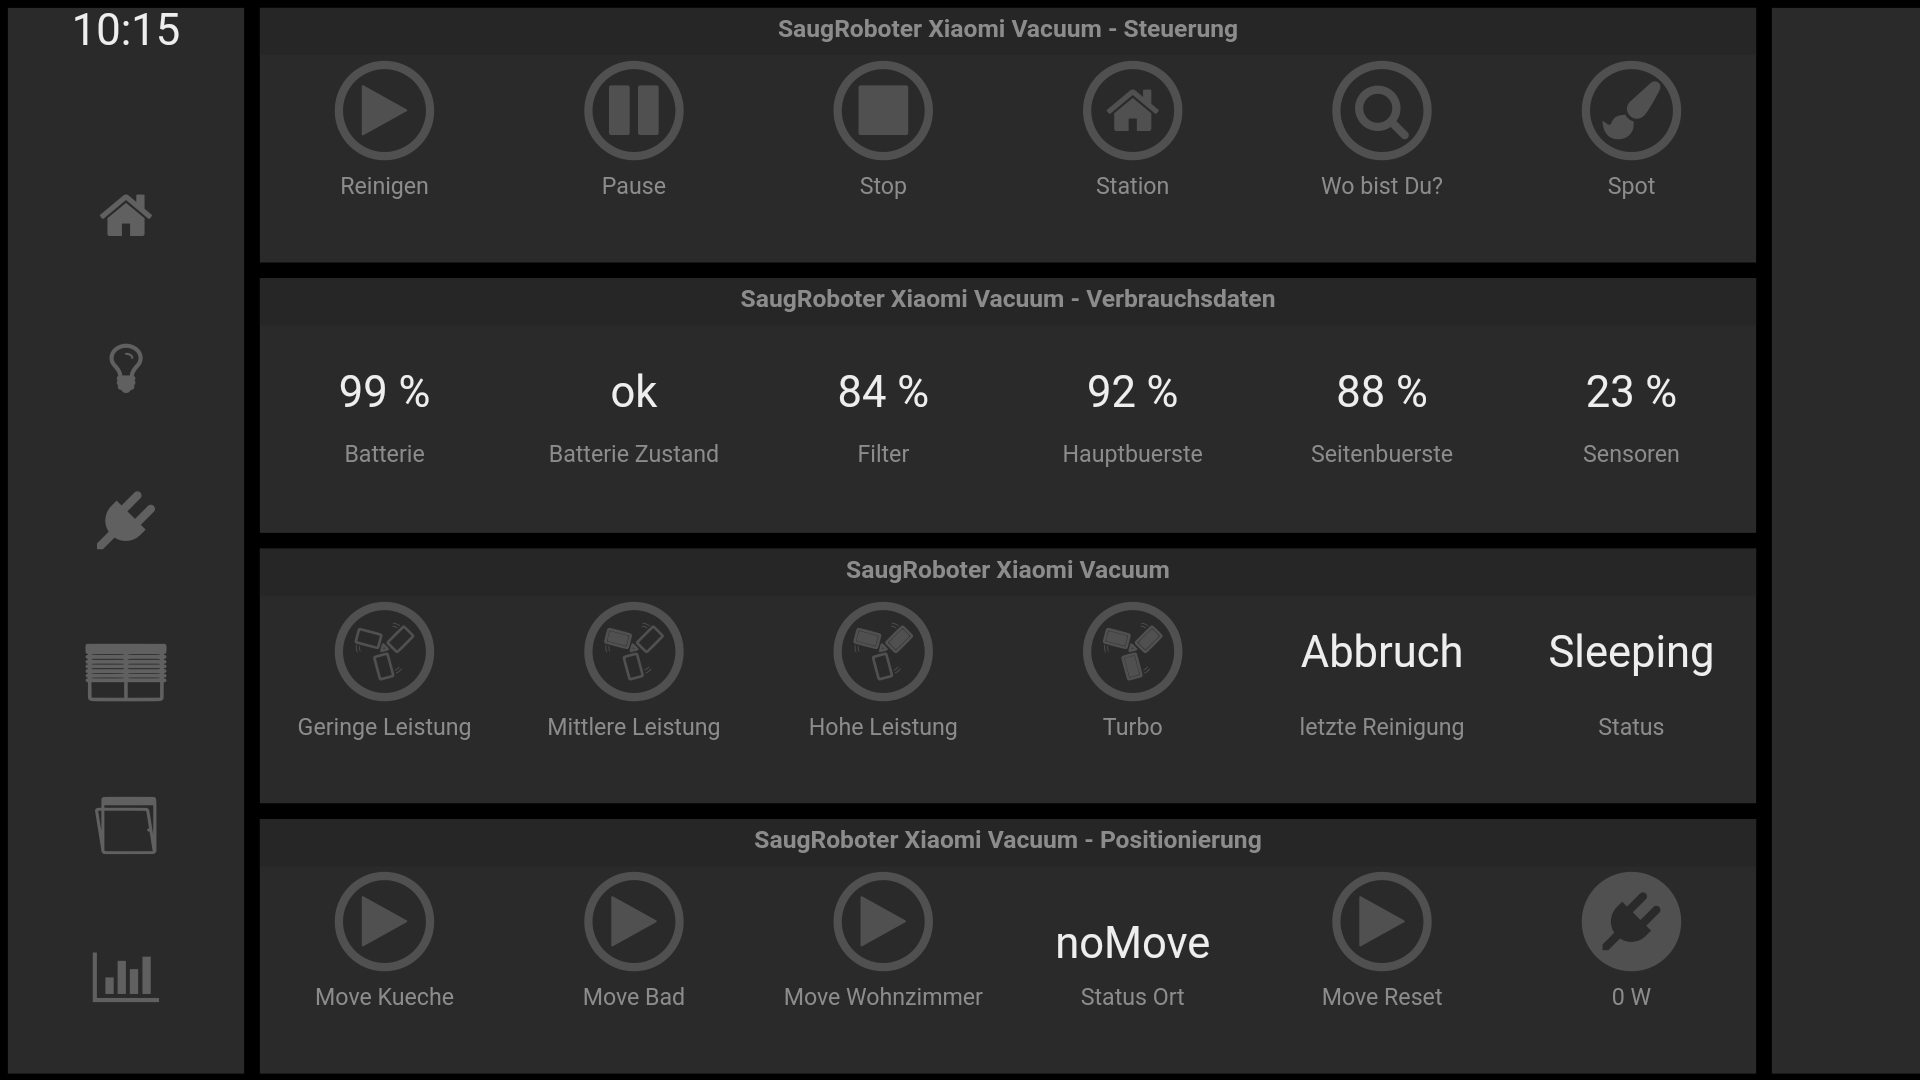Viewport: 1920px width, 1080px height.
Task: Open the bar chart statistics page
Action: coord(126,977)
